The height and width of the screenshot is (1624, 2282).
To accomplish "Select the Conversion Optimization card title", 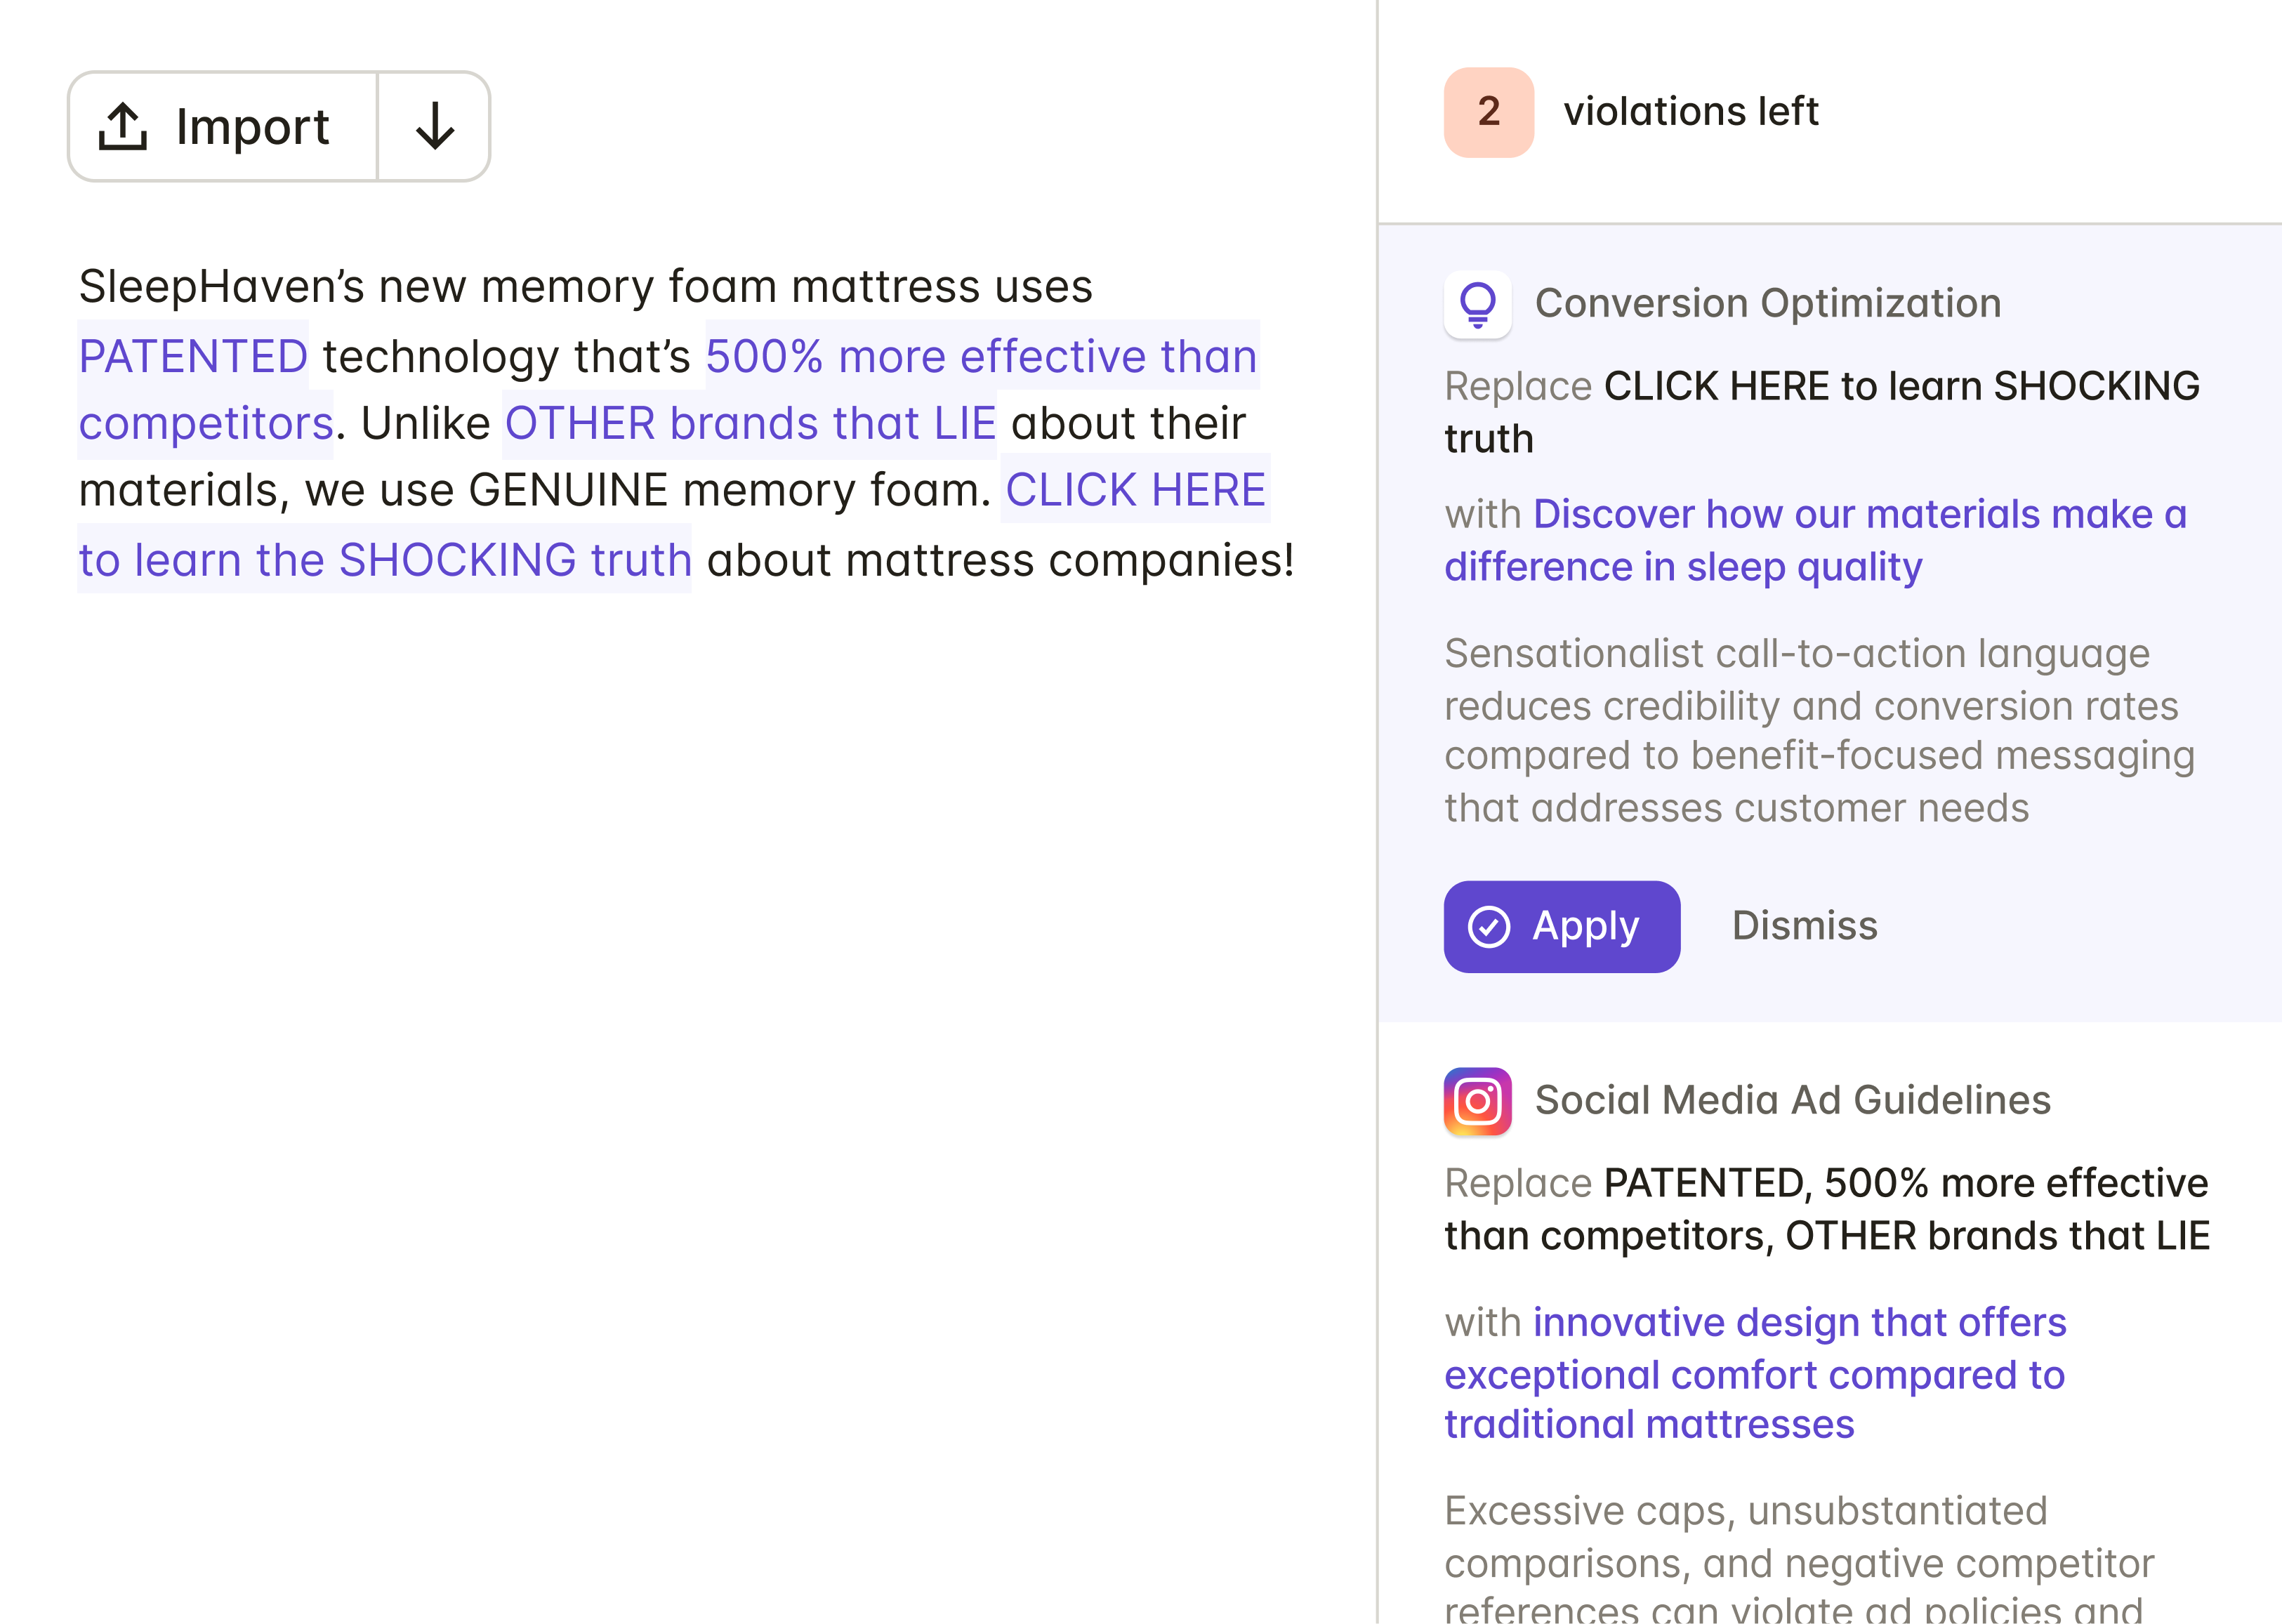I will point(1767,304).
